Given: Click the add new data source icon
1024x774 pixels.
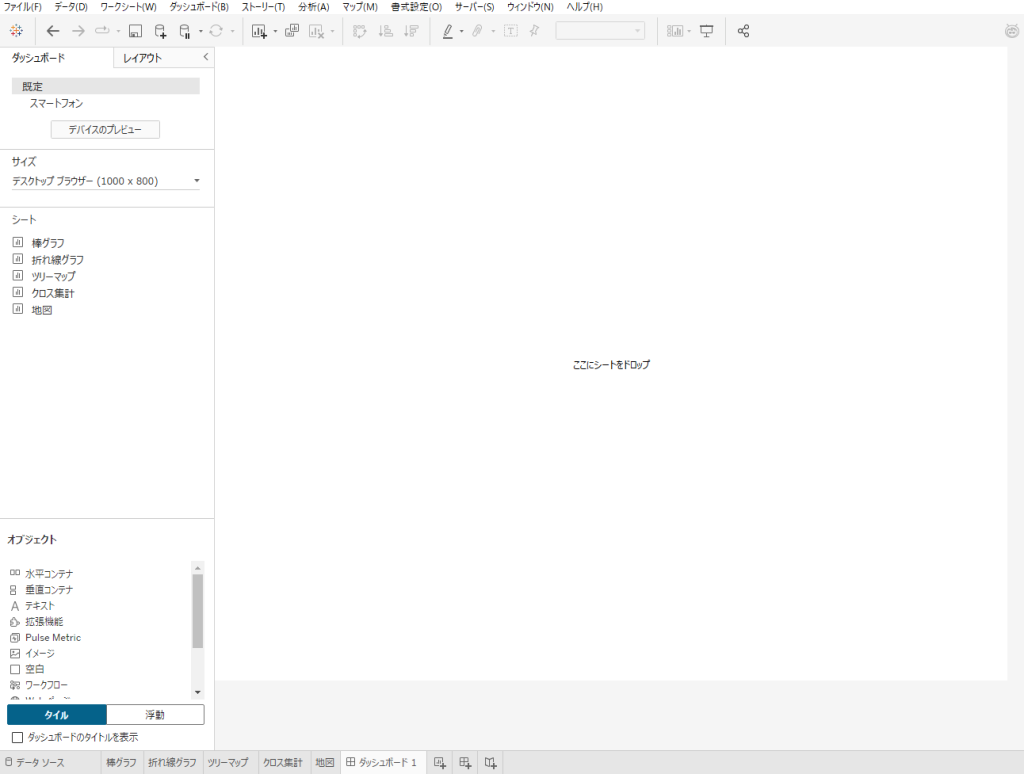Looking at the screenshot, I should [161, 31].
